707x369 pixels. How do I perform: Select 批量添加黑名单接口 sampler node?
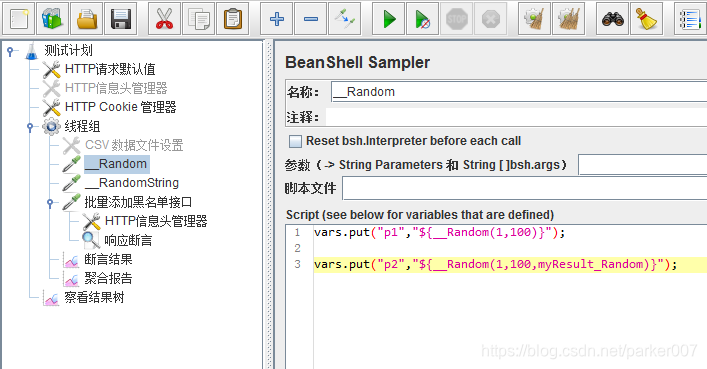click(138, 202)
